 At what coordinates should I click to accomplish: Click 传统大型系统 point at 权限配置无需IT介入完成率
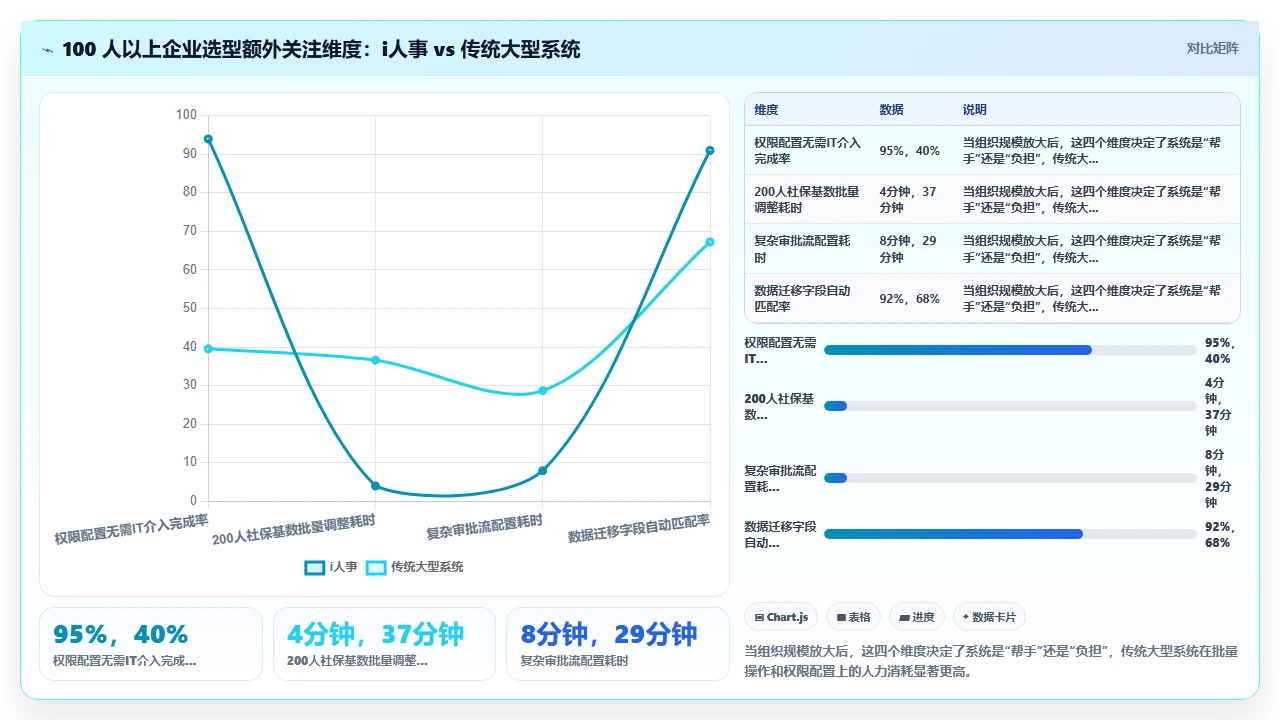point(208,348)
